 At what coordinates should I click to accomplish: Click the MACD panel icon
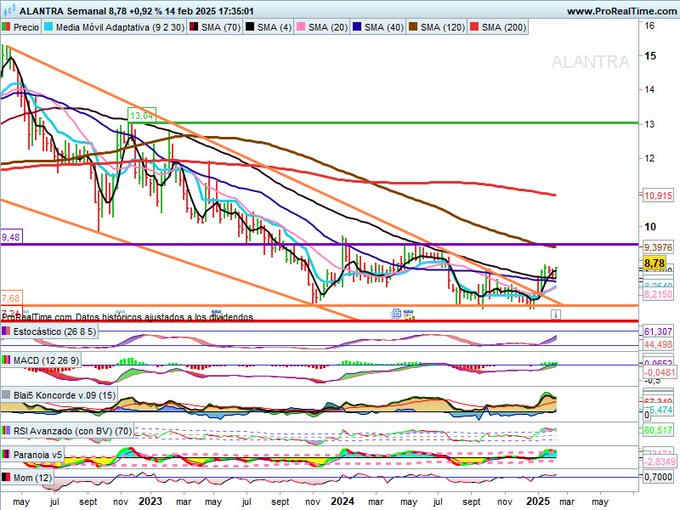pos(6,360)
